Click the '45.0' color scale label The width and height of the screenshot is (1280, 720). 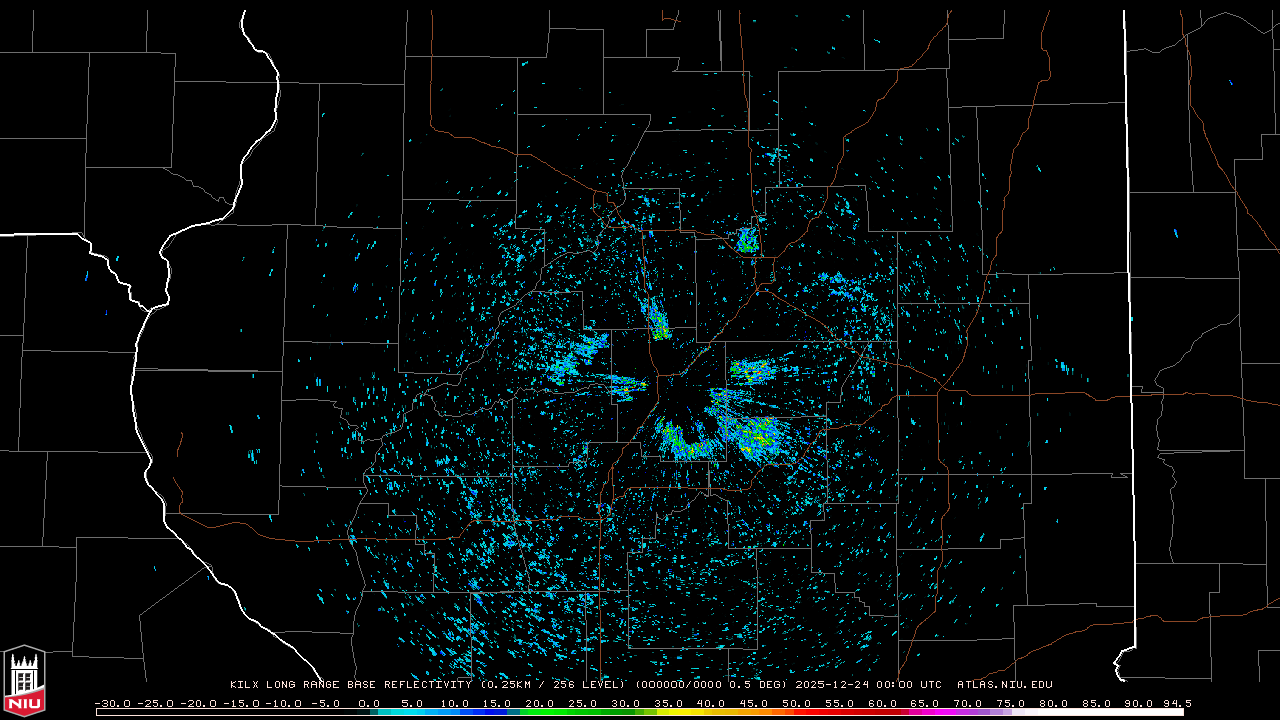[x=755, y=703]
